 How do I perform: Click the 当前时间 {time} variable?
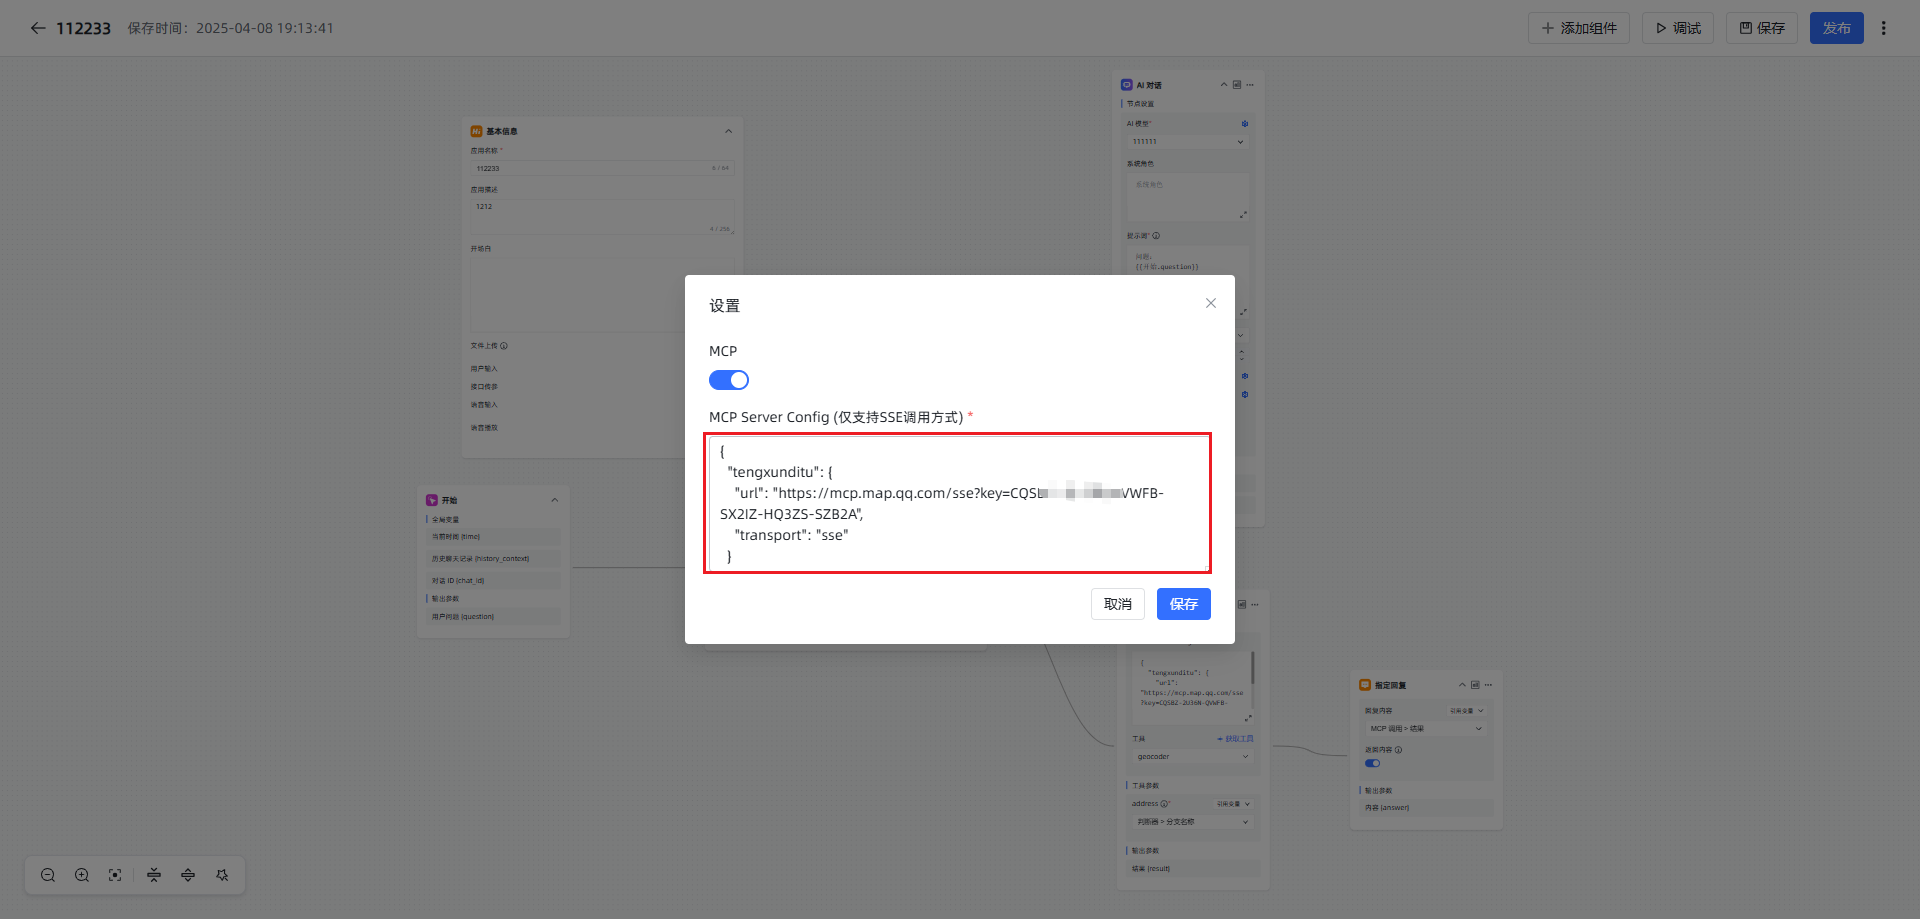coord(493,537)
